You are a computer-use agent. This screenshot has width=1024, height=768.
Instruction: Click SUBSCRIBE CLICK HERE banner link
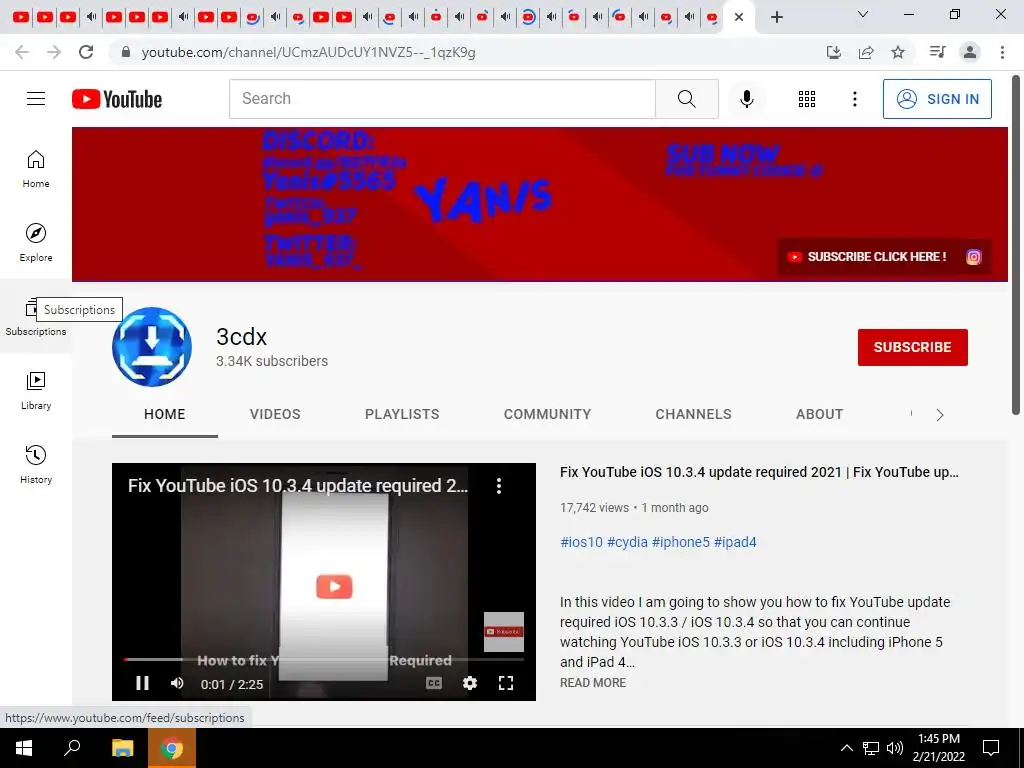[866, 257]
